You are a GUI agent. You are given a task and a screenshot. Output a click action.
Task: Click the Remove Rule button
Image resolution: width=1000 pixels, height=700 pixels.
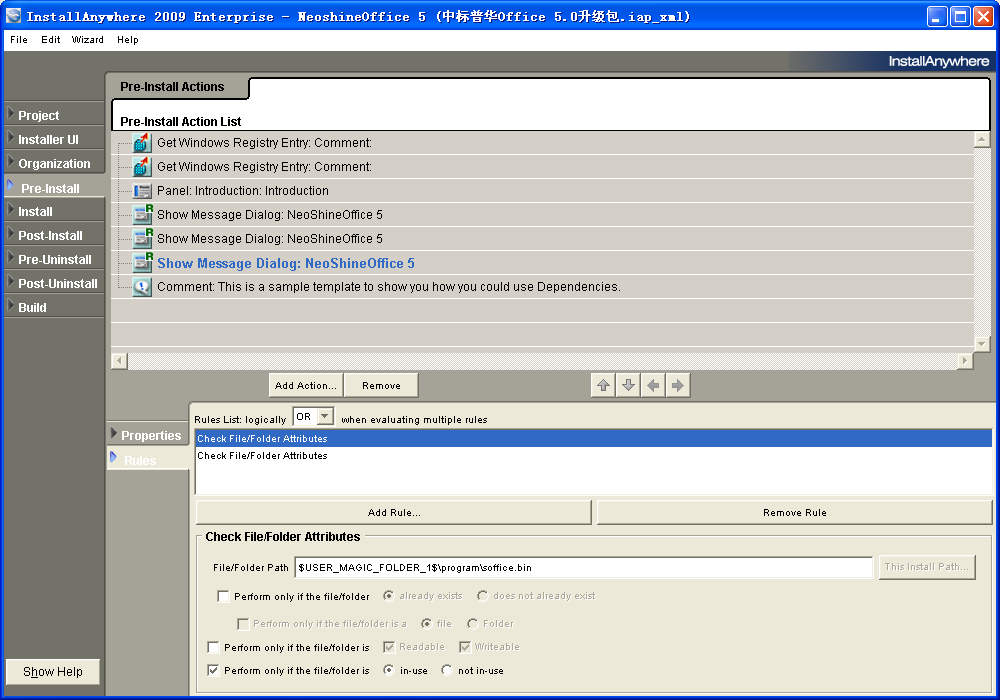(x=795, y=512)
